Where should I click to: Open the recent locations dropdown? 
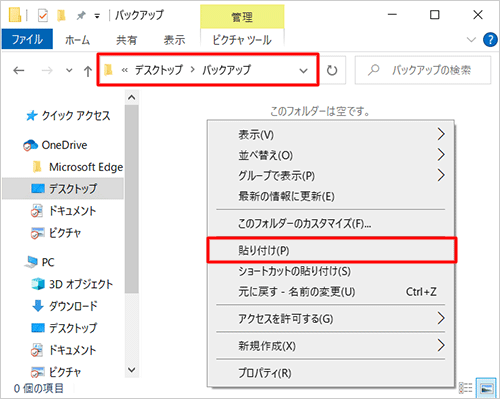(69, 70)
